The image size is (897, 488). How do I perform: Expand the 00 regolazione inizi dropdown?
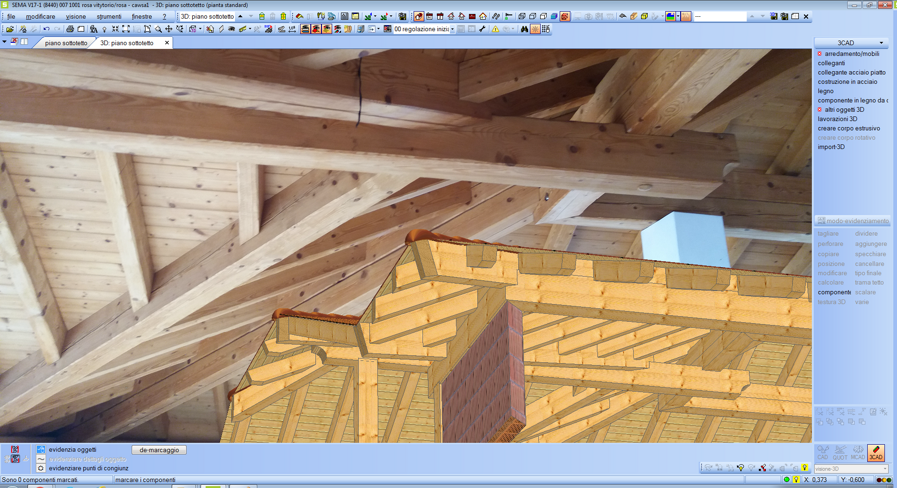(x=452, y=29)
